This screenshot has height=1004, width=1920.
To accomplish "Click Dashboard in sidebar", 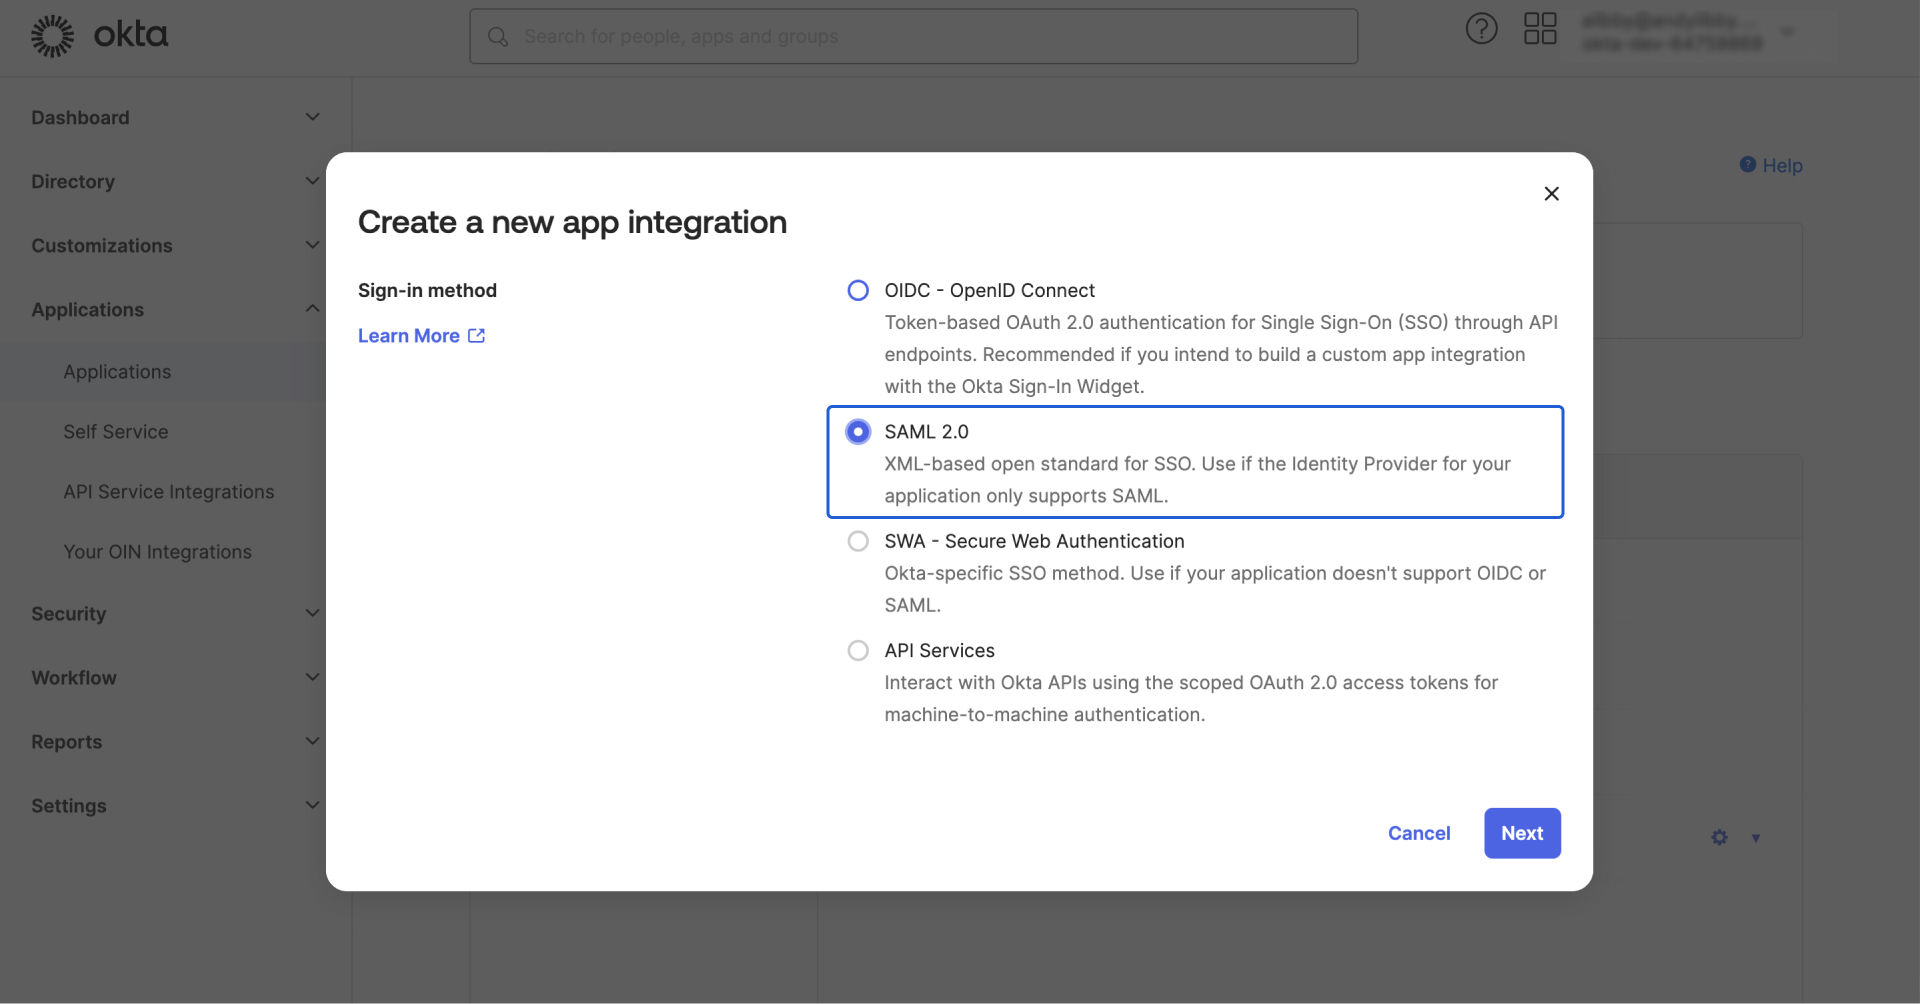I will pyautogui.click(x=80, y=118).
